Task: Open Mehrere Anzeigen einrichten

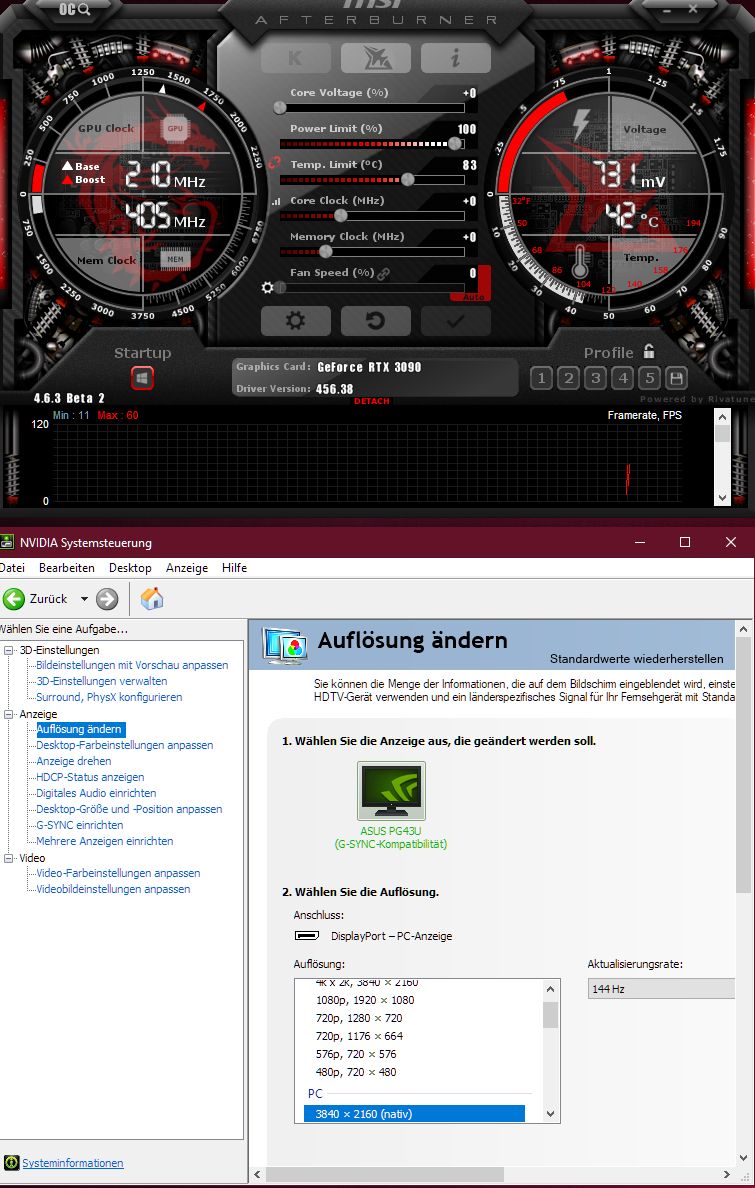Action: (105, 841)
